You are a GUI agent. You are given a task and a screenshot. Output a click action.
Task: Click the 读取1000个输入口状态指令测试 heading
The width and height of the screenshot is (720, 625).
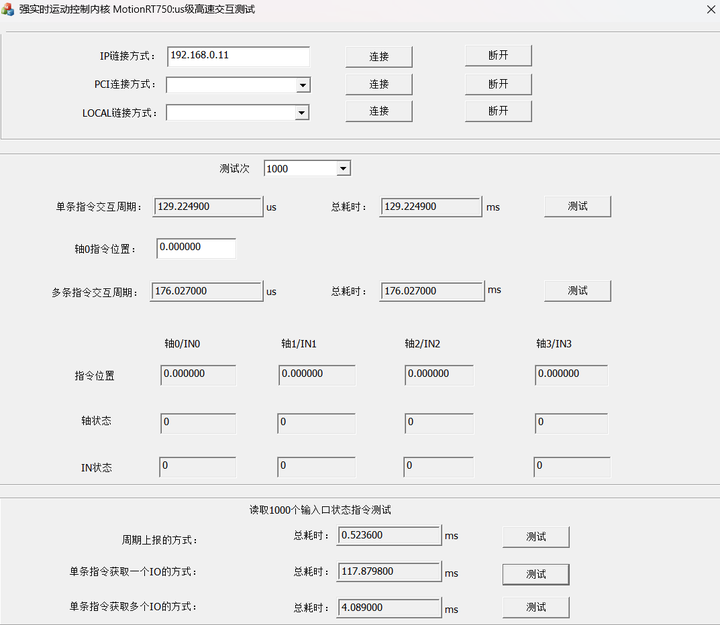coord(320,510)
